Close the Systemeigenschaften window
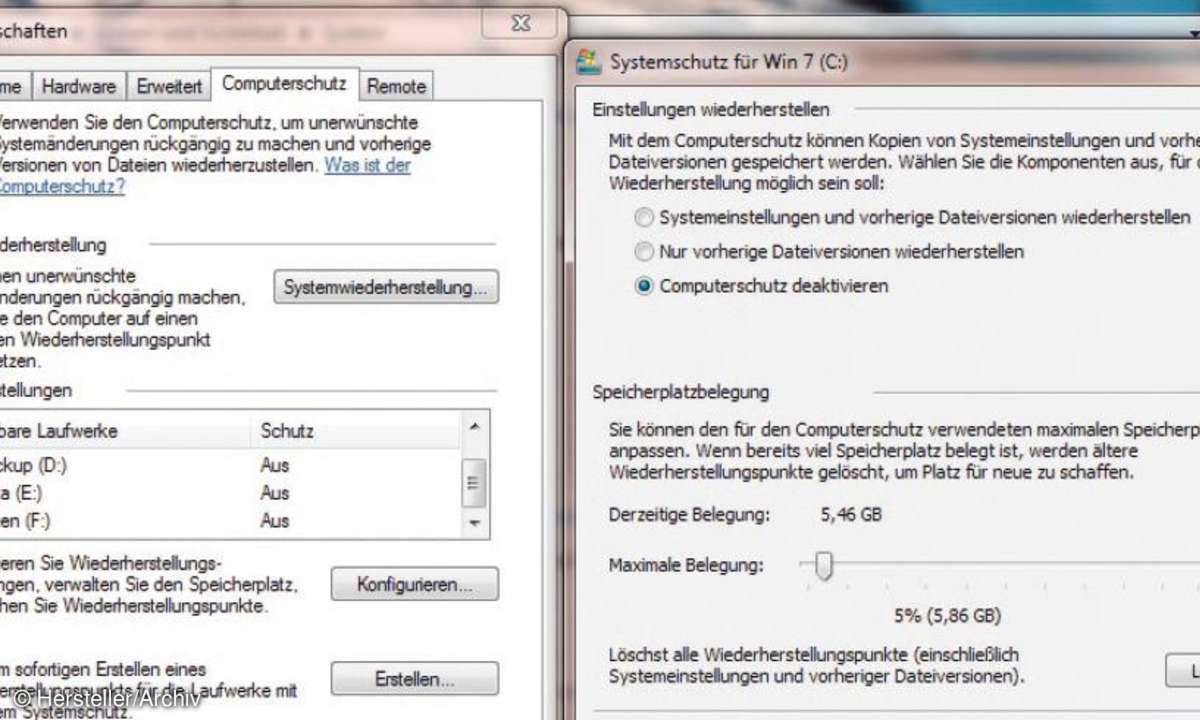This screenshot has width=1200, height=720. (521, 24)
